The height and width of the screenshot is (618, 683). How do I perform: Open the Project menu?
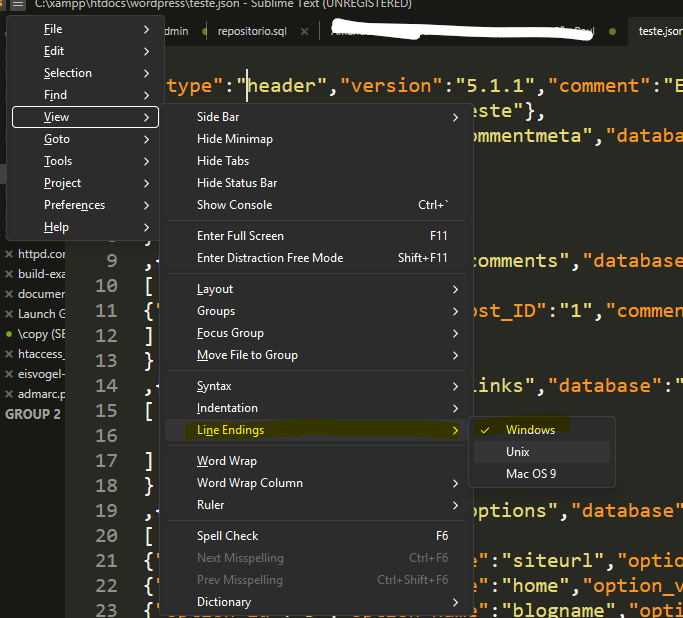tap(85, 183)
